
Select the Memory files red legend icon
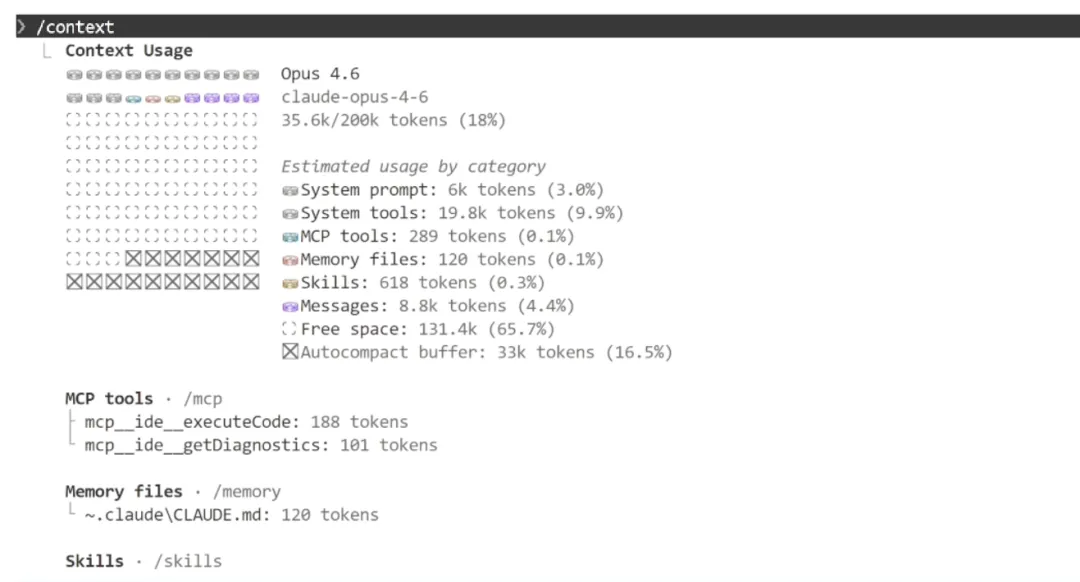coord(290,260)
